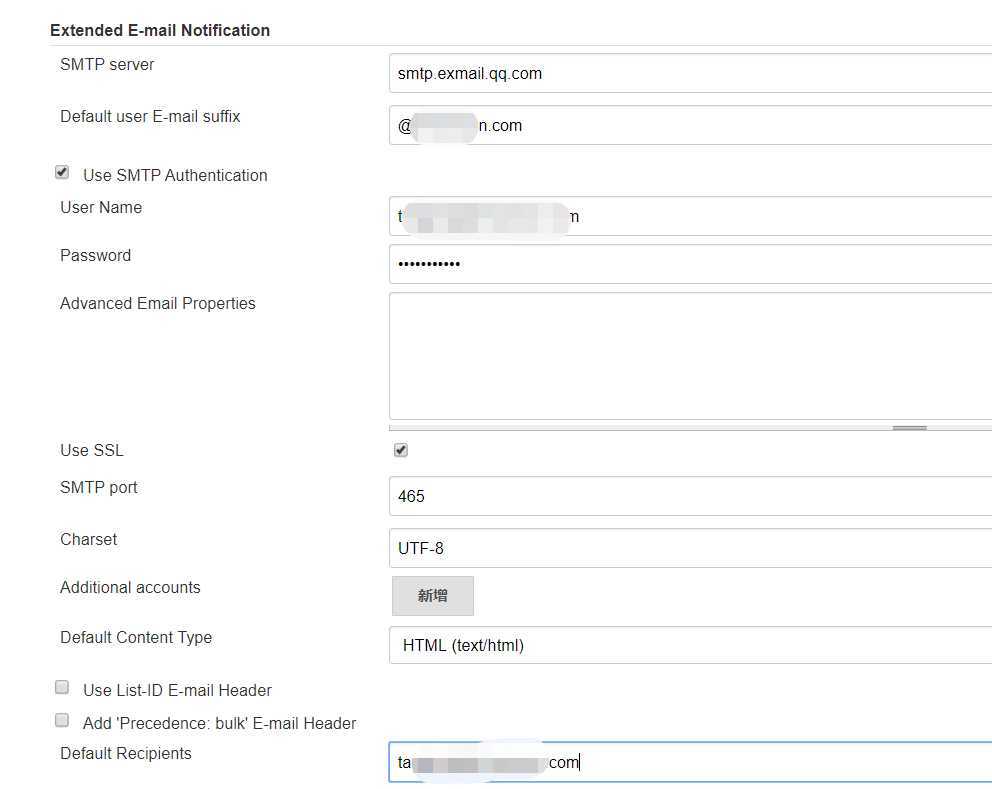992x789 pixels.
Task: Disable the Use SSL checkbox
Action: pos(401,450)
